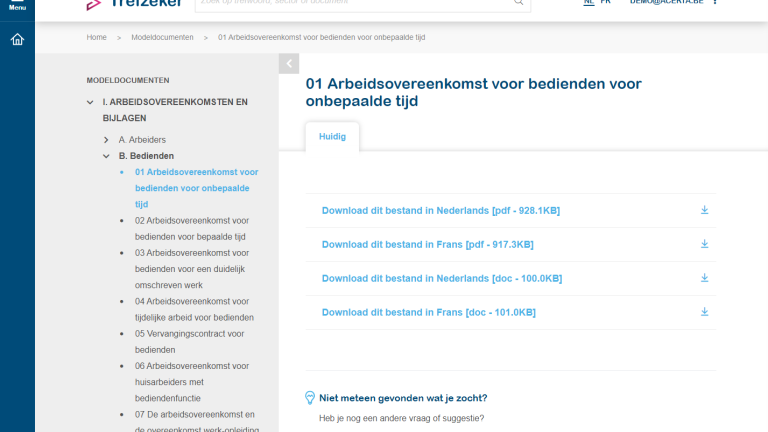The height and width of the screenshot is (432, 768).
Task: Click the current page title in the breadcrumb
Action: (x=321, y=37)
